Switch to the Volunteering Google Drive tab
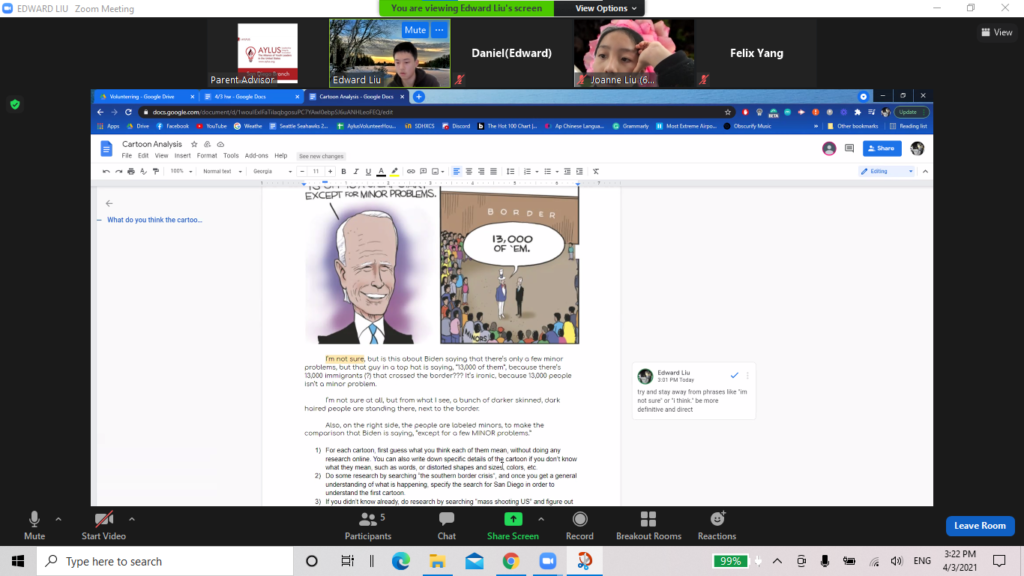This screenshot has width=1024, height=576. (x=146, y=97)
